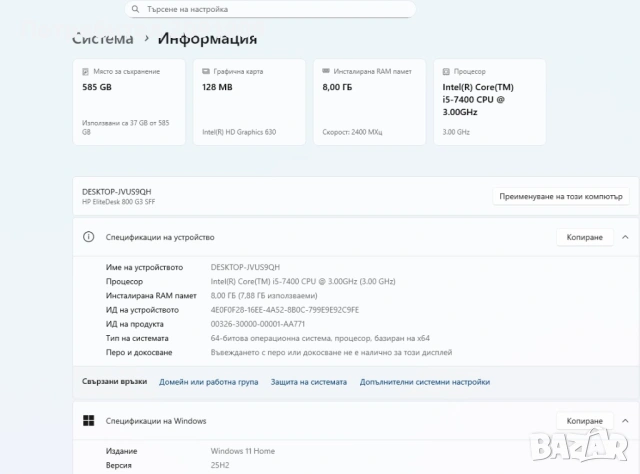This screenshot has height=474, width=640.
Task: Open Домейн или работна група link
Action: 209,382
